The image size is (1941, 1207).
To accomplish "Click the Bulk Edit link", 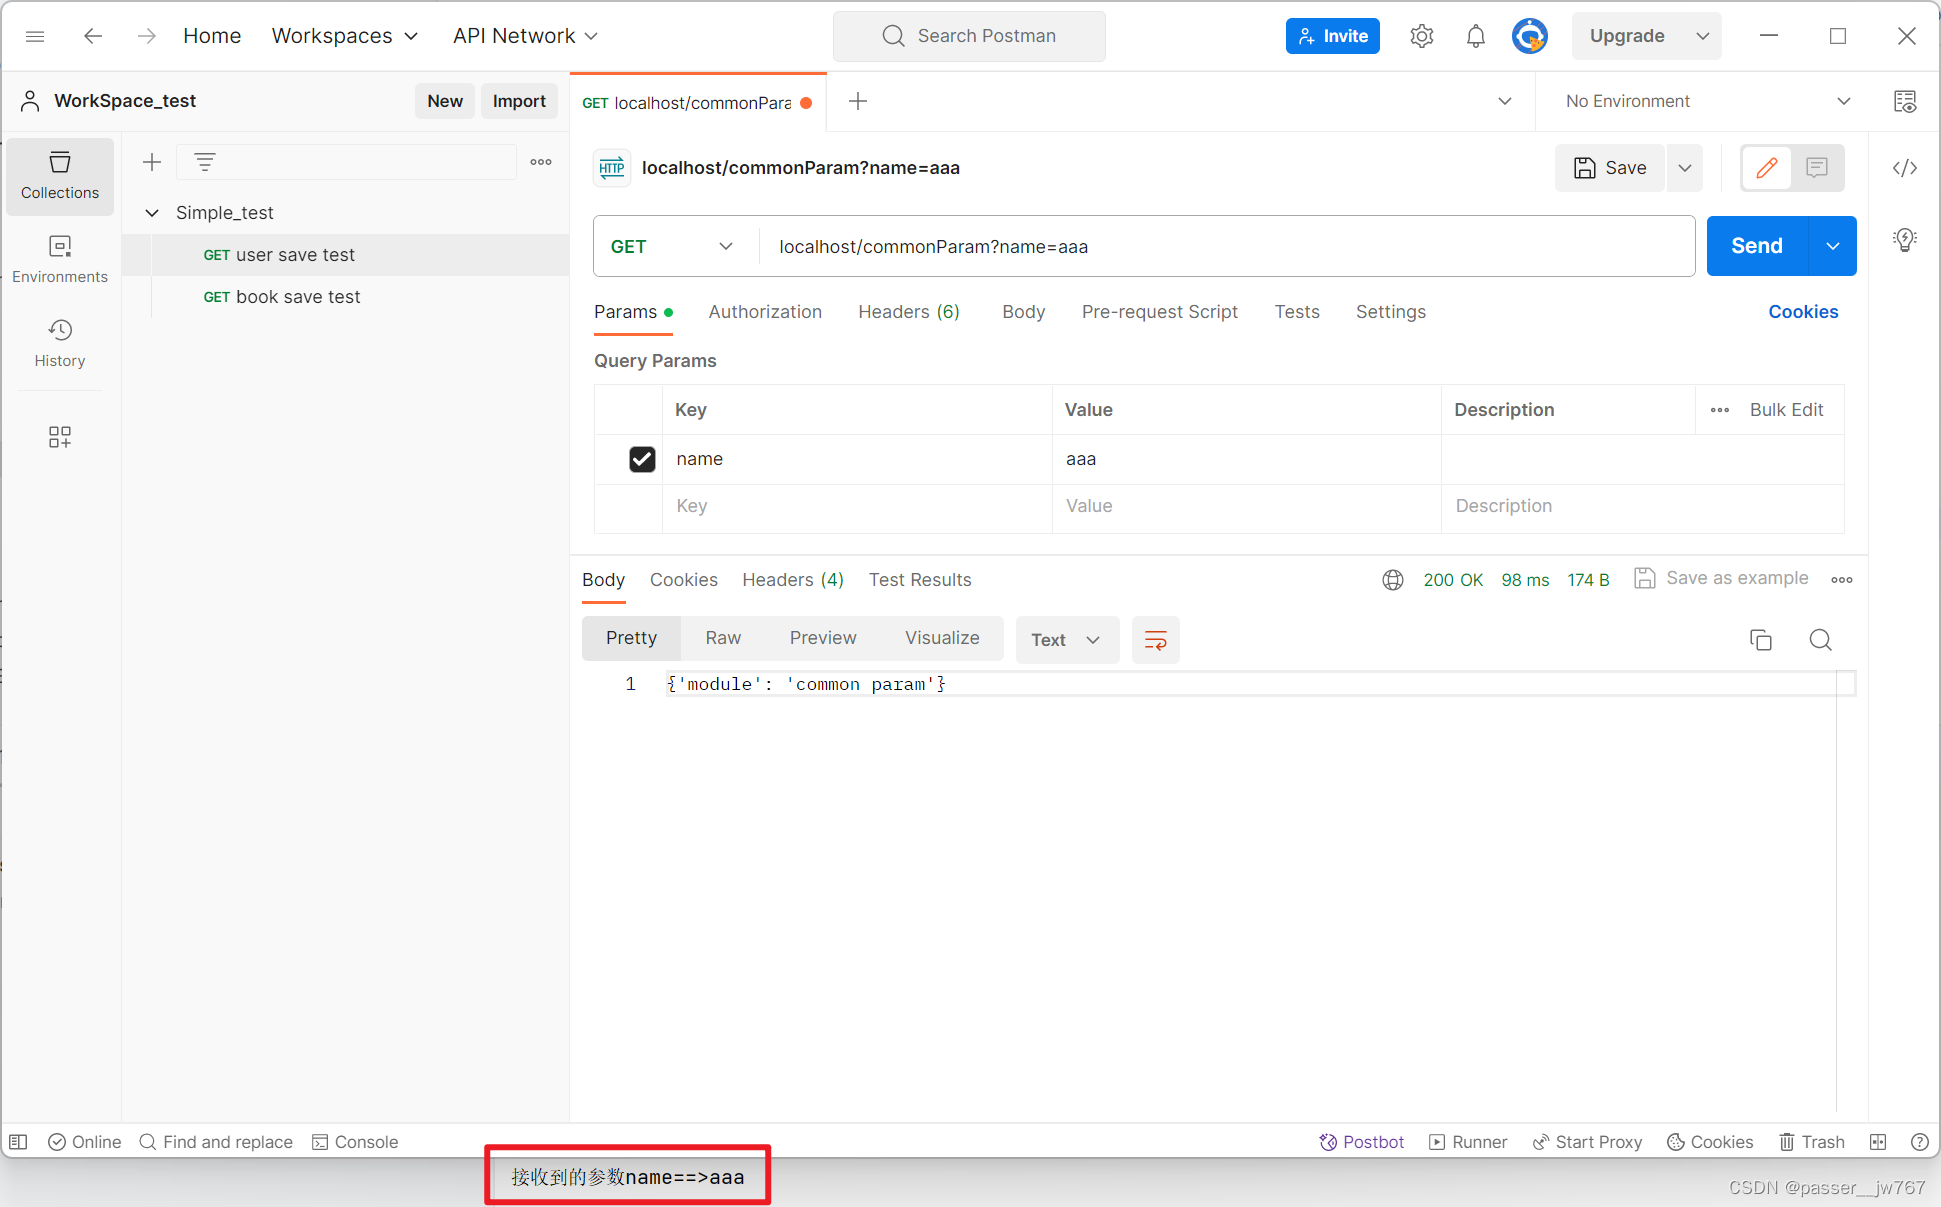I will 1787,409.
